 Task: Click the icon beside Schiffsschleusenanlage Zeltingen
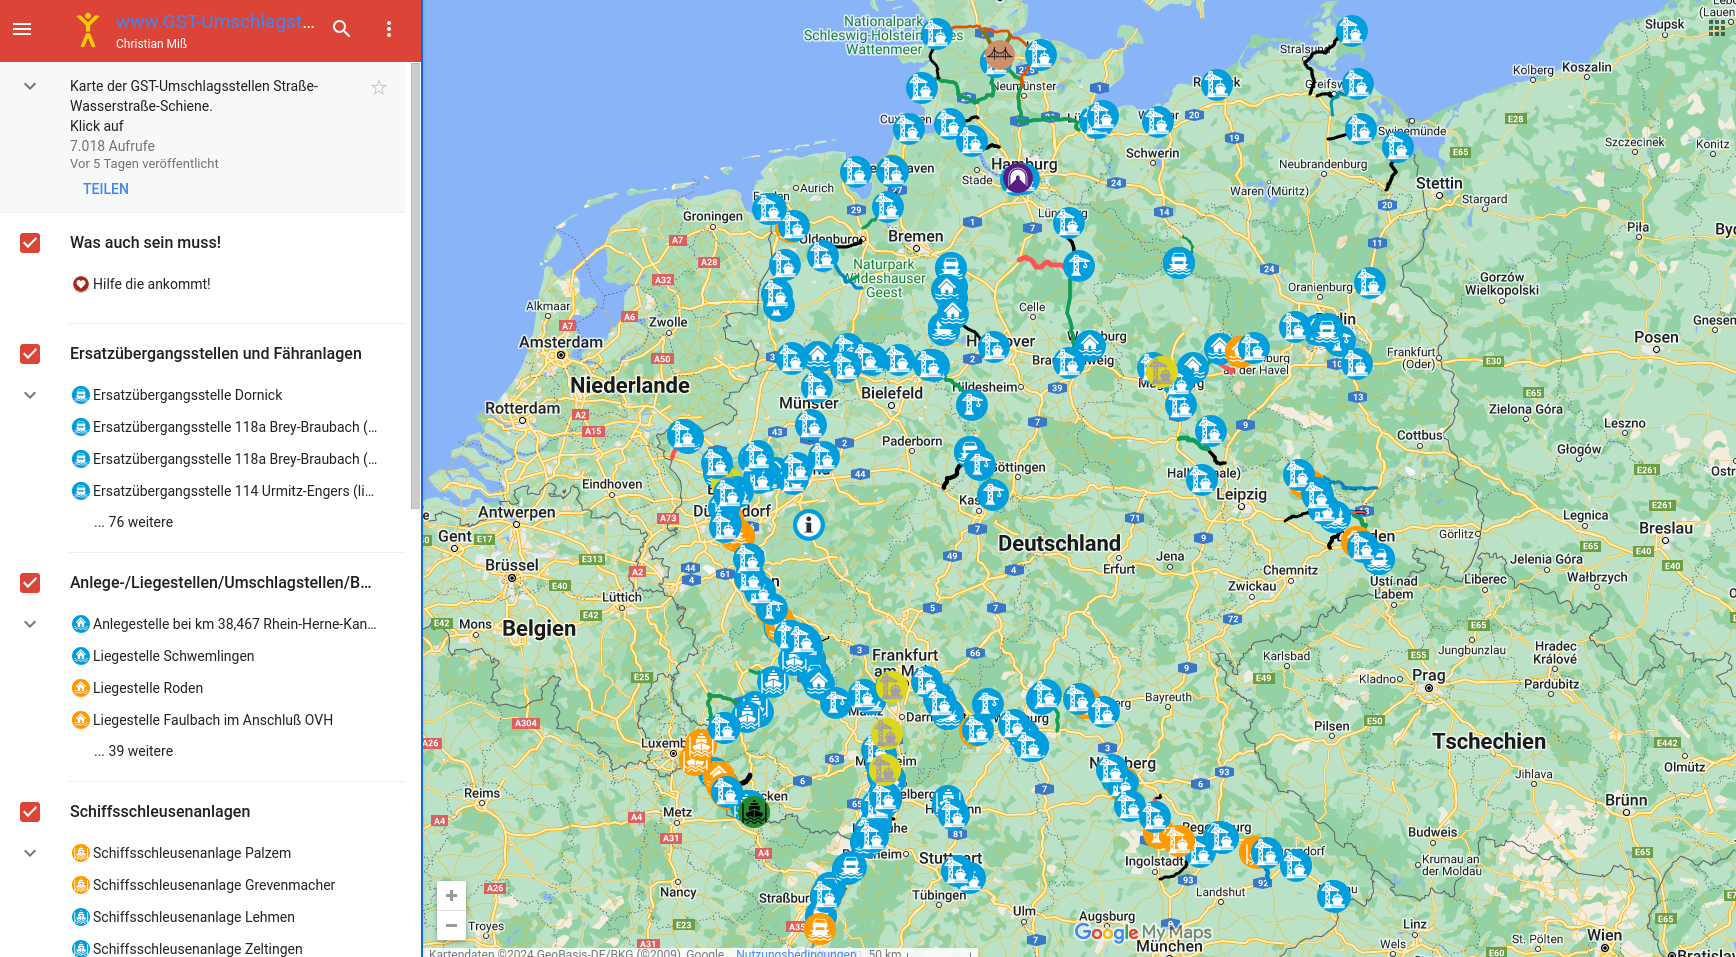[x=81, y=949]
